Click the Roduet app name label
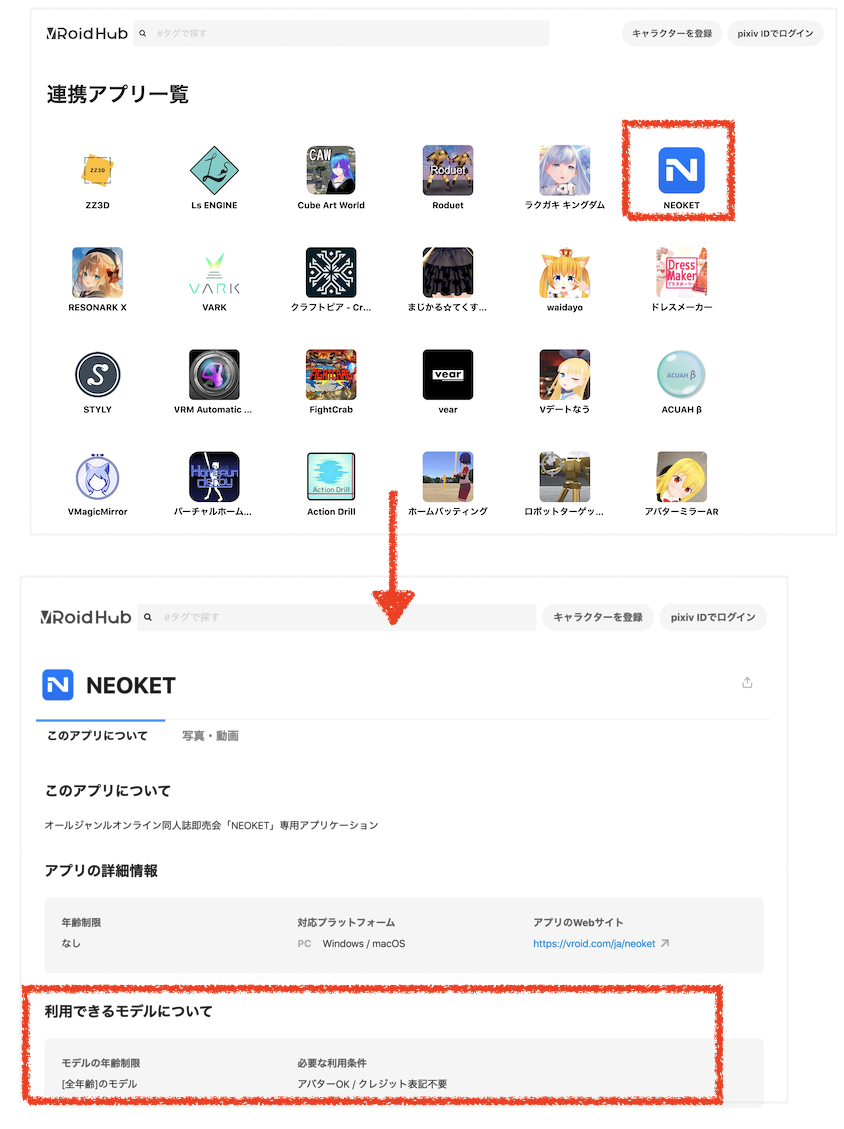 click(x=448, y=205)
